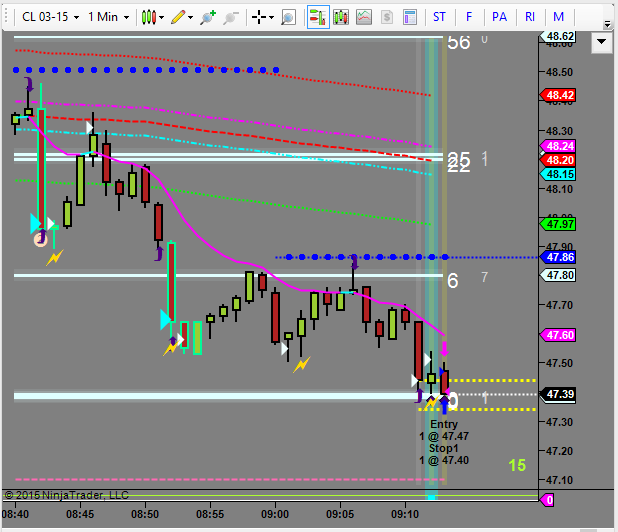
Task: Open the Data Series bars icon
Action: pos(341,17)
